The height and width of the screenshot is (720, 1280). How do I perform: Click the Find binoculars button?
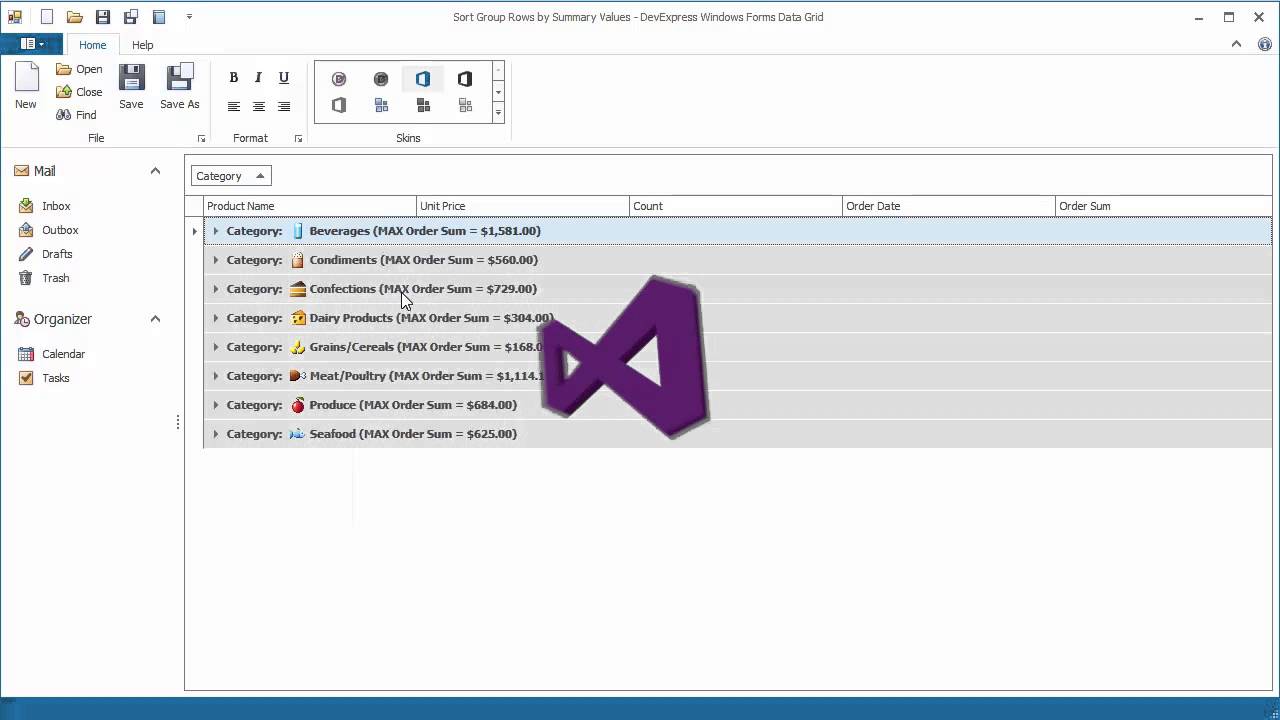point(76,115)
